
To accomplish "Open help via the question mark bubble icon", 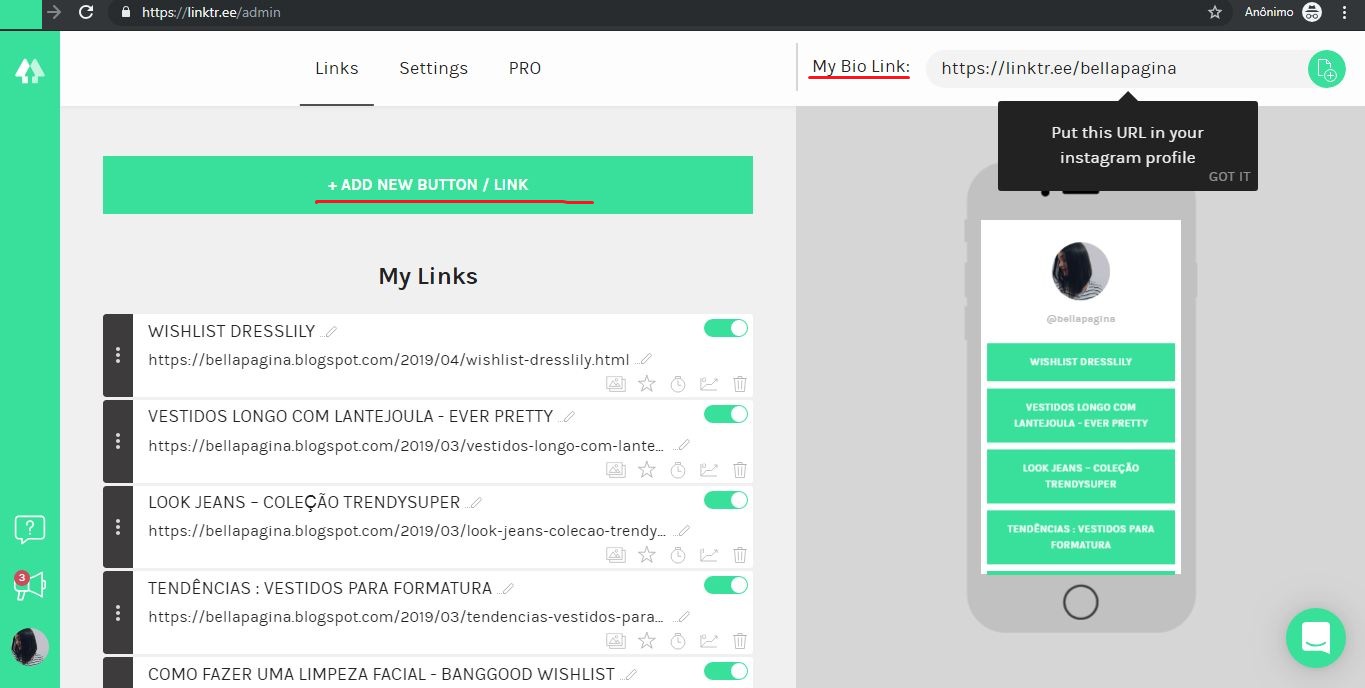I will 29,557.
